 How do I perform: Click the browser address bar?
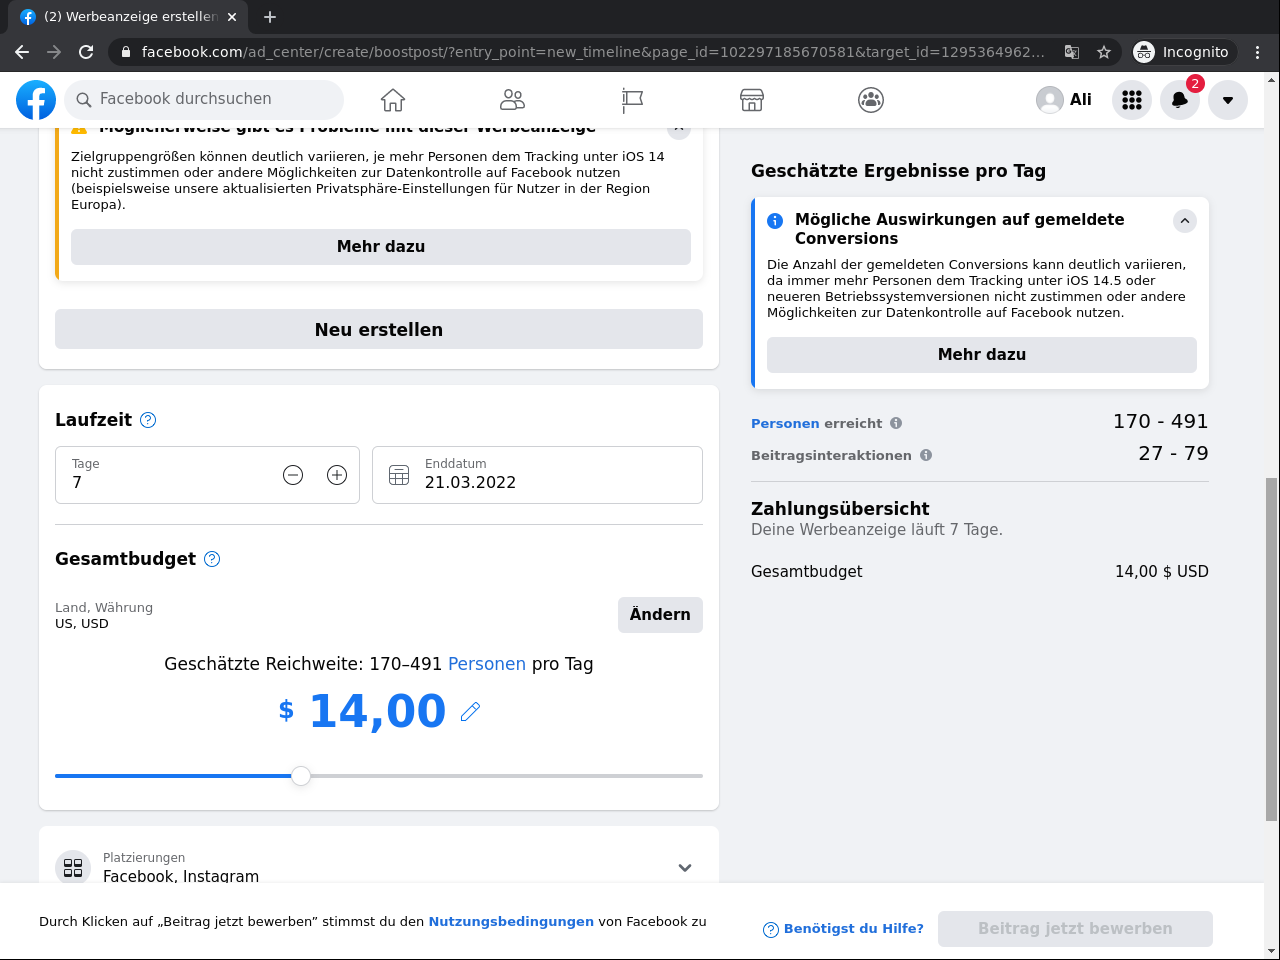[x=593, y=52]
